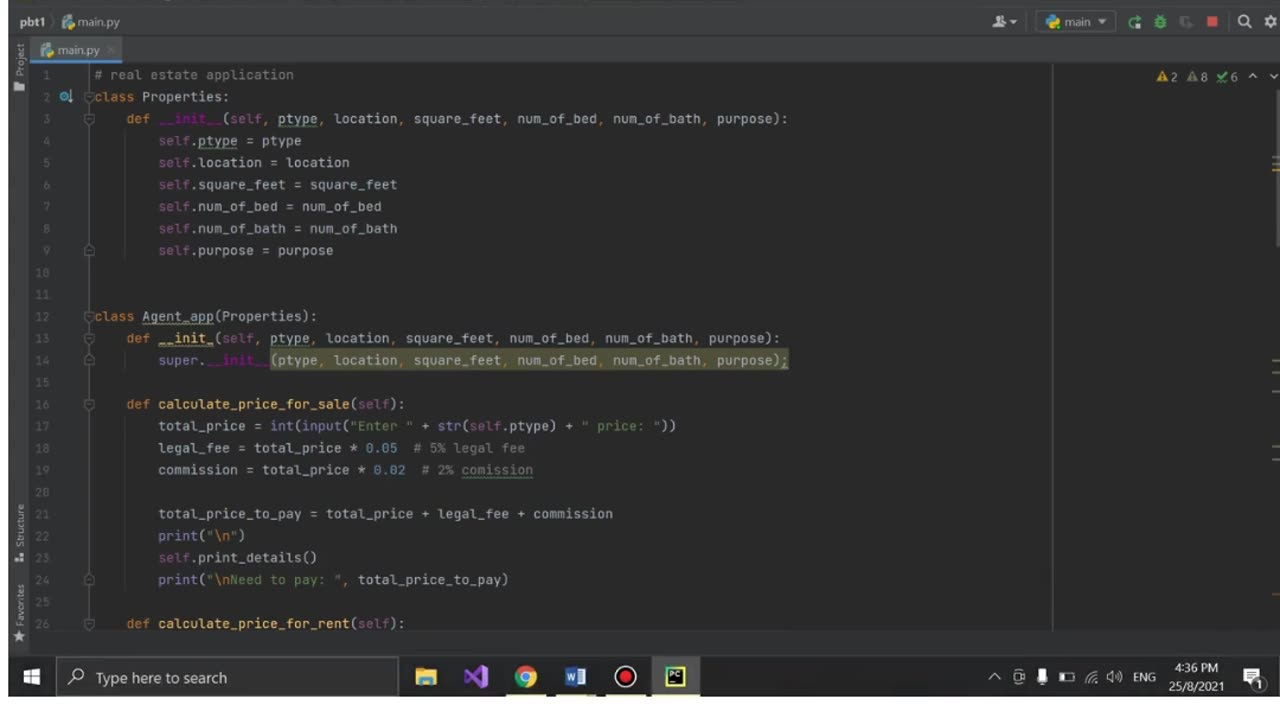Collapse class Agent_app fold on line 12
The image size is (1280, 720).
coord(89,316)
